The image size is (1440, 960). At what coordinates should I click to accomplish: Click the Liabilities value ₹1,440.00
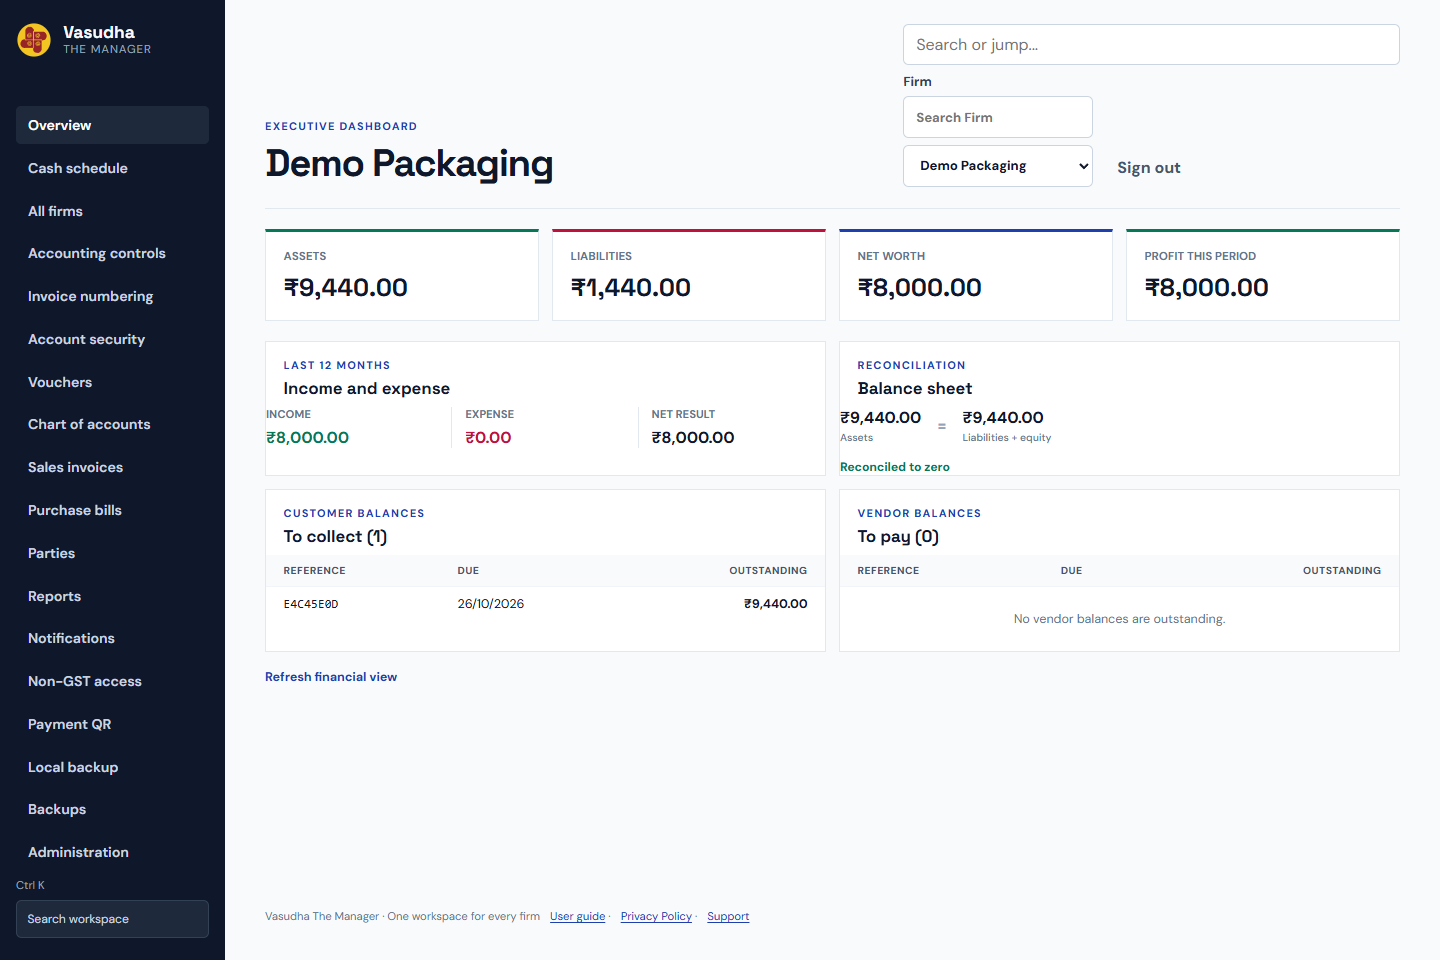(x=631, y=288)
